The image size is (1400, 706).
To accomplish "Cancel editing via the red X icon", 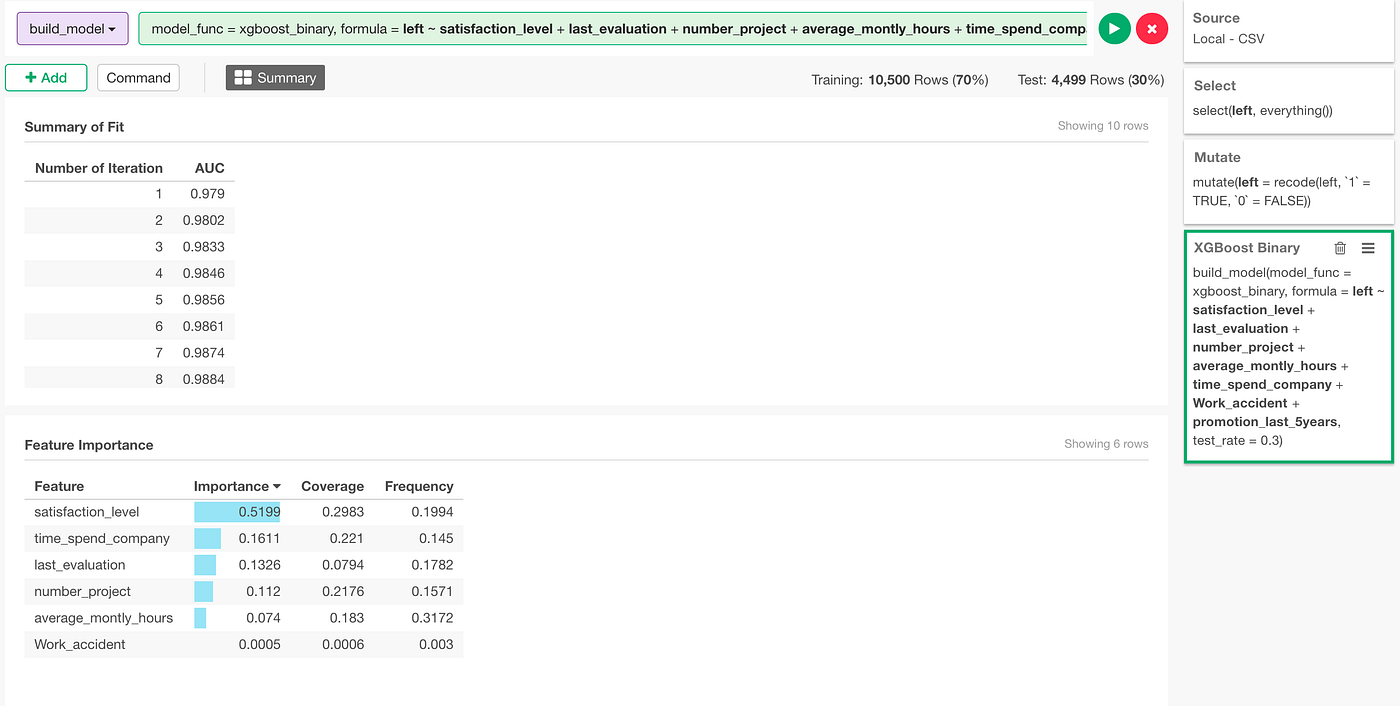I will click(x=1152, y=28).
